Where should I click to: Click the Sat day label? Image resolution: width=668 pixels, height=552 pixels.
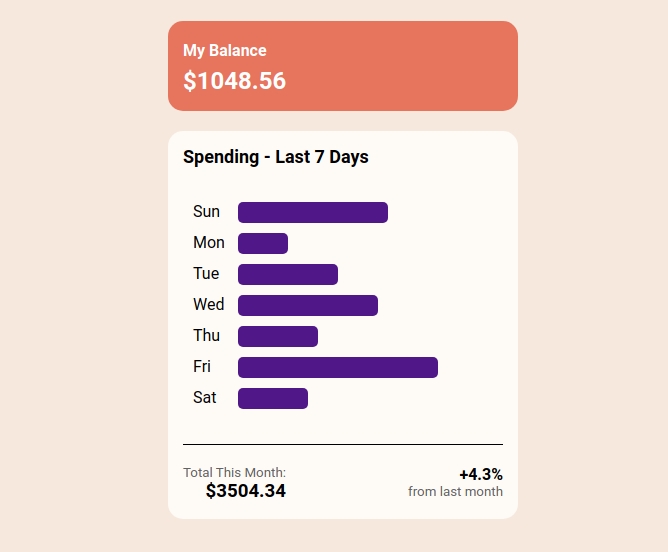coord(204,398)
